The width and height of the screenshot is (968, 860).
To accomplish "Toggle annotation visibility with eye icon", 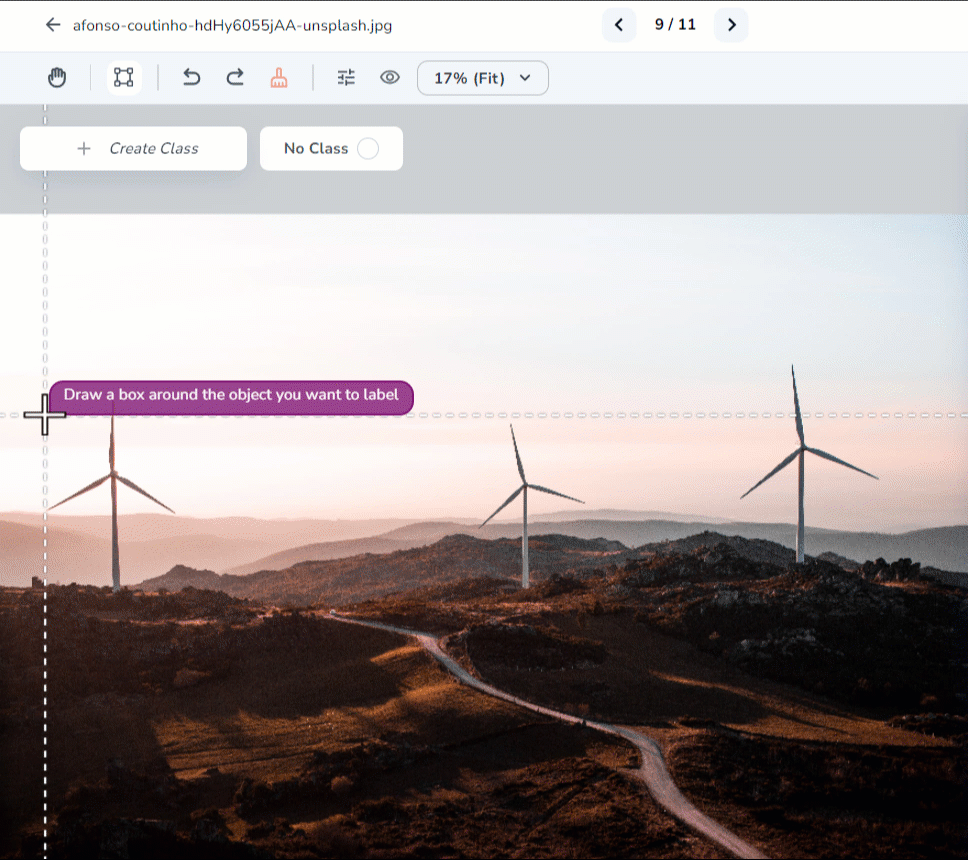I will 390,78.
